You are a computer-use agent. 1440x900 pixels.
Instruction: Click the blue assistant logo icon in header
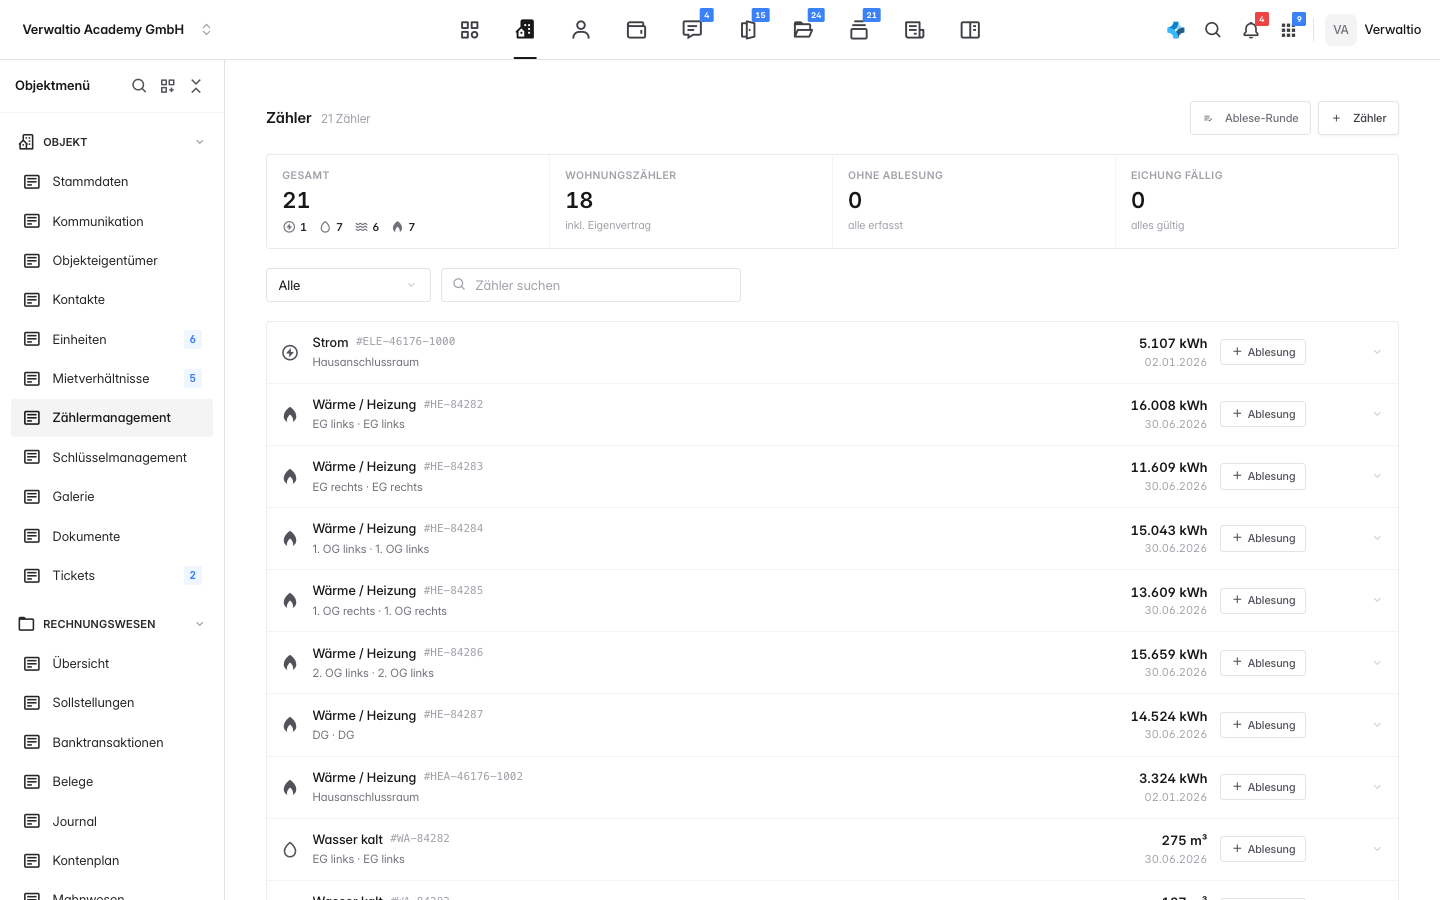[1176, 30]
